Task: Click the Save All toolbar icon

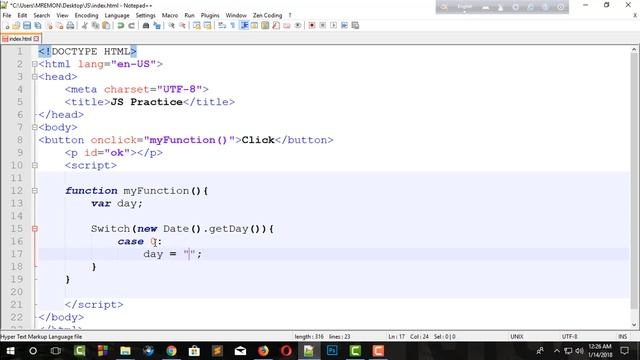Action: pyautogui.click(x=38, y=25)
